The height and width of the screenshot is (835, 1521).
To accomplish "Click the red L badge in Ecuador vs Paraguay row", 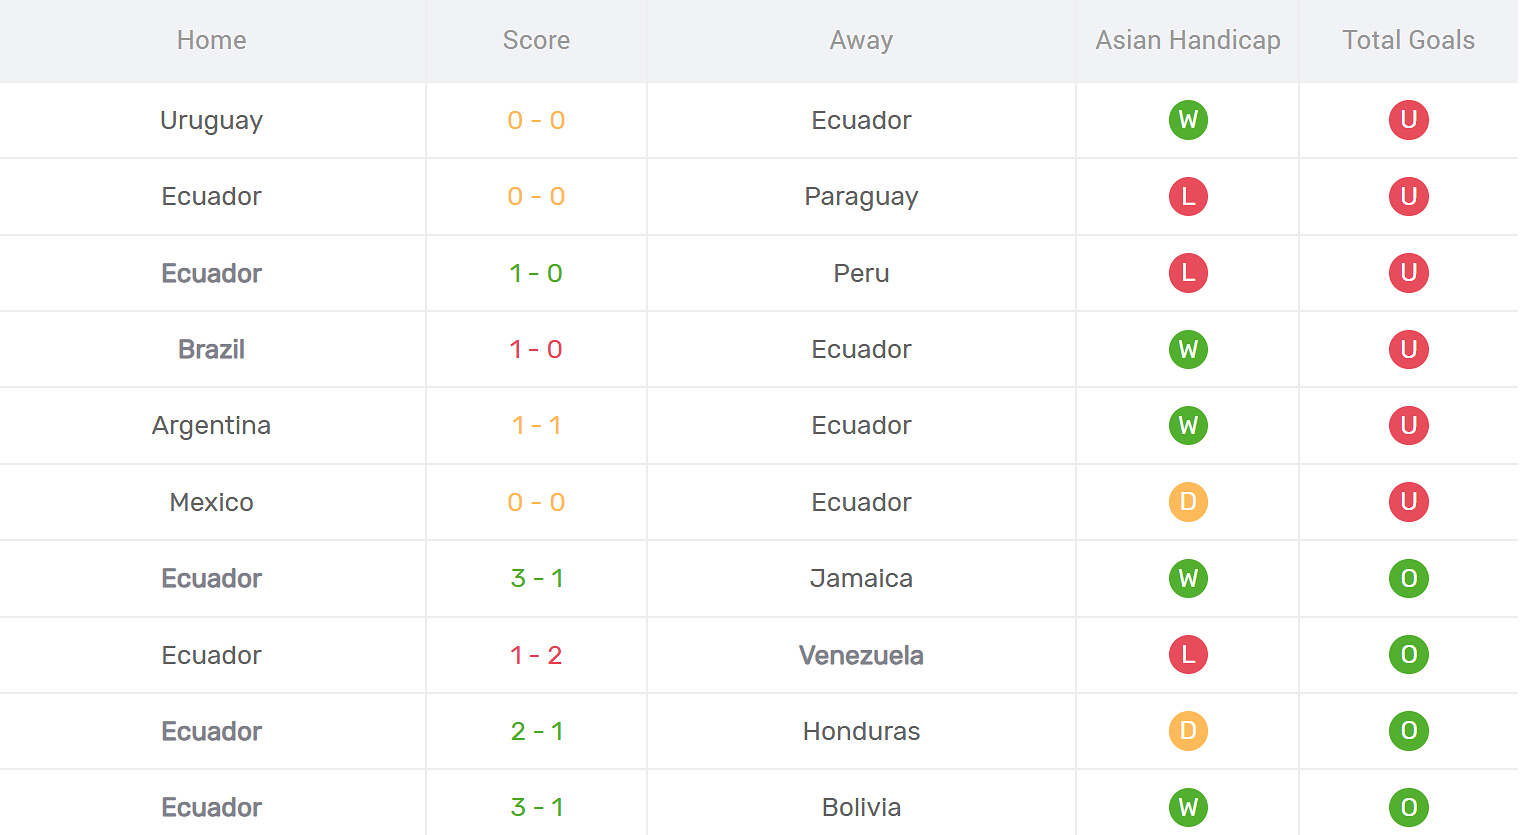I will tap(1188, 196).
